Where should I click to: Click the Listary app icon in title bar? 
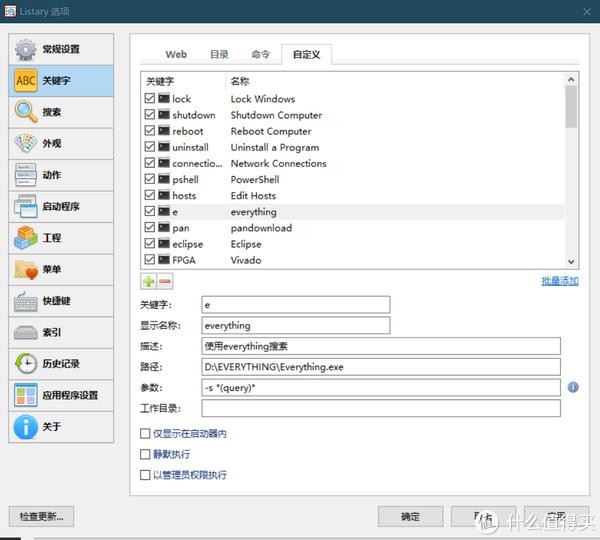(10, 11)
